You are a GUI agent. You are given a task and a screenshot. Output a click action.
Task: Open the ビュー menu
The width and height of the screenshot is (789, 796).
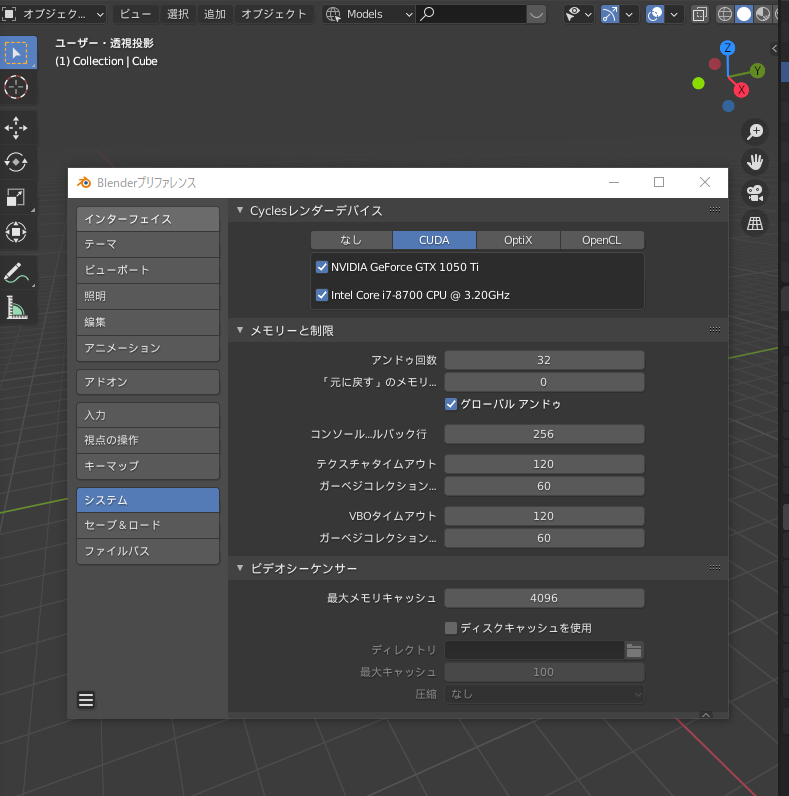tap(136, 14)
